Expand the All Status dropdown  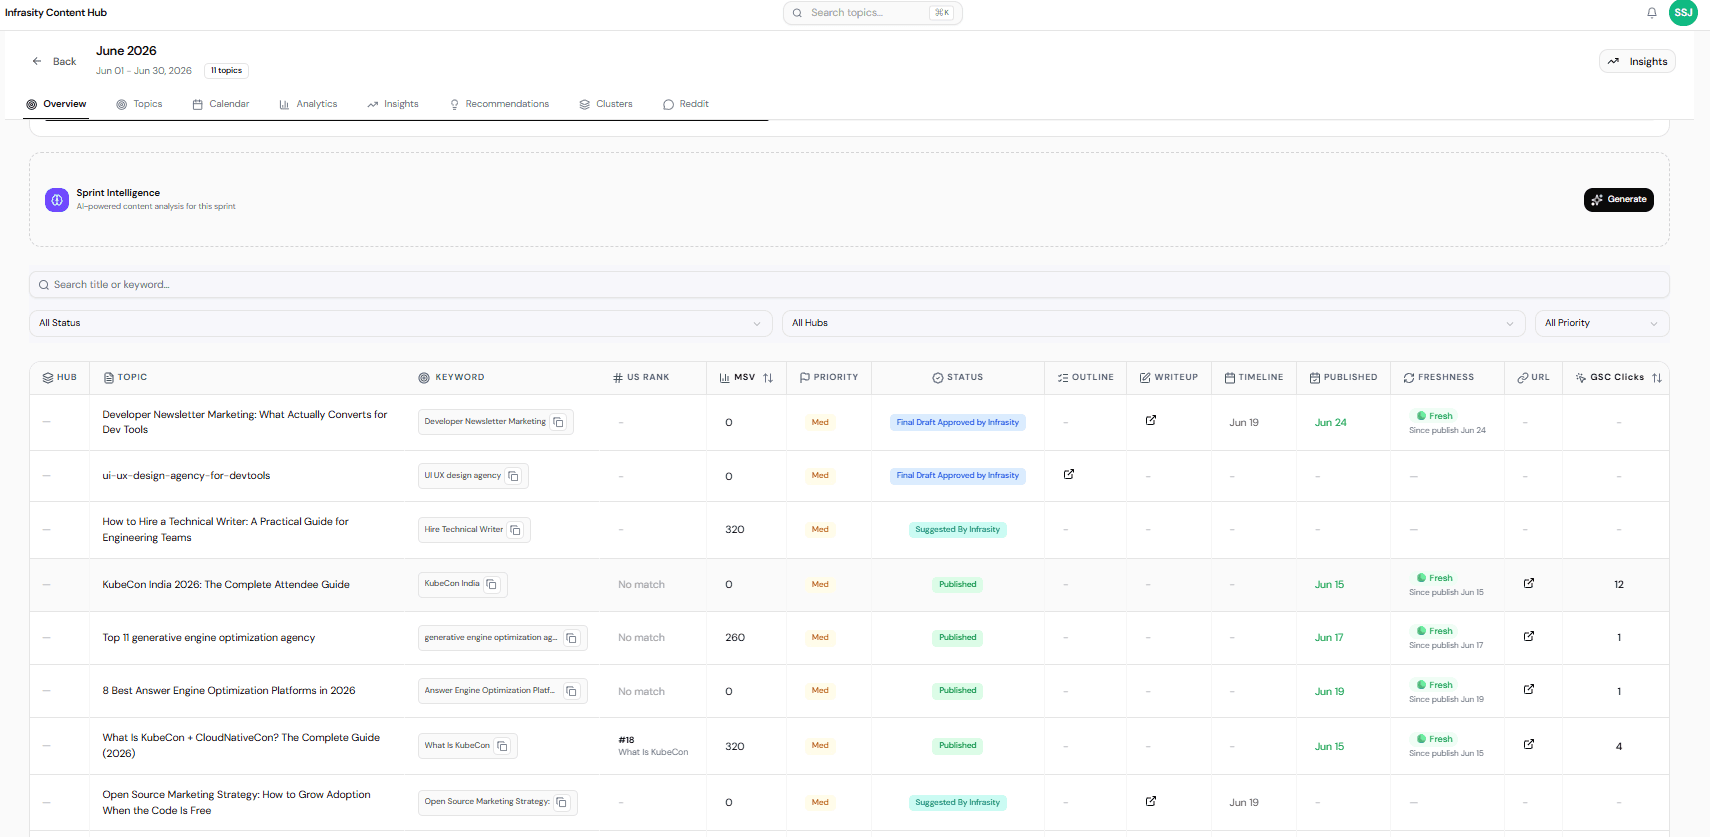coord(401,323)
